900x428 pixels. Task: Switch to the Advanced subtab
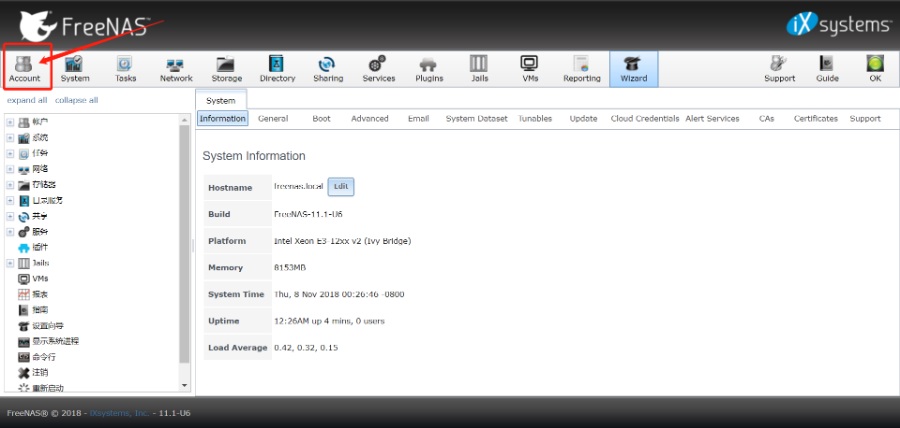pos(370,118)
